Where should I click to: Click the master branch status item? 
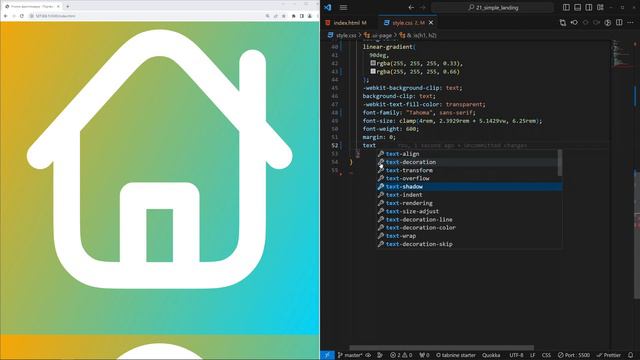click(350, 355)
